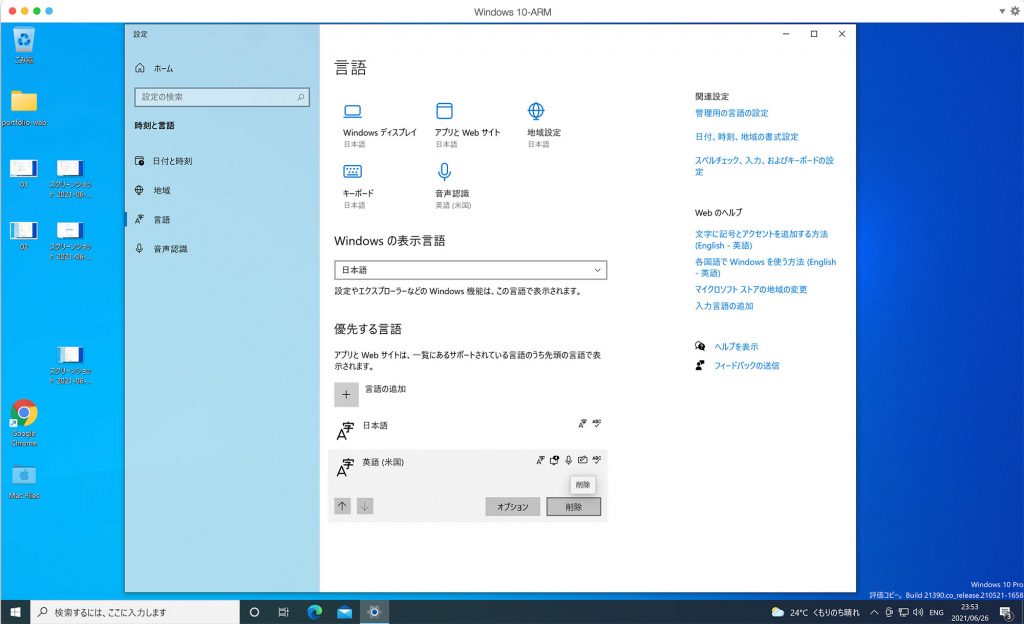Click the 削除 button for 英語 (米国)
The height and width of the screenshot is (624, 1024).
click(x=573, y=507)
